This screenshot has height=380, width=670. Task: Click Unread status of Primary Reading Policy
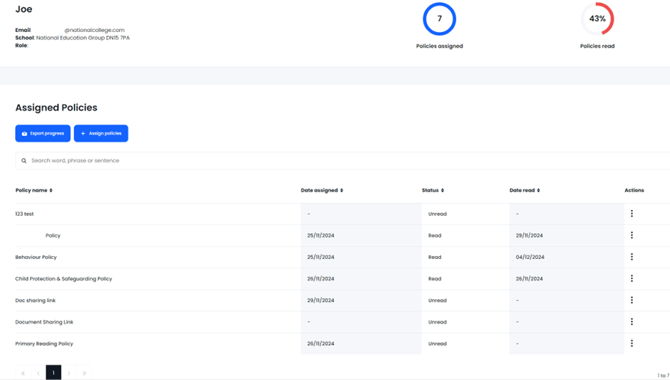(x=437, y=344)
